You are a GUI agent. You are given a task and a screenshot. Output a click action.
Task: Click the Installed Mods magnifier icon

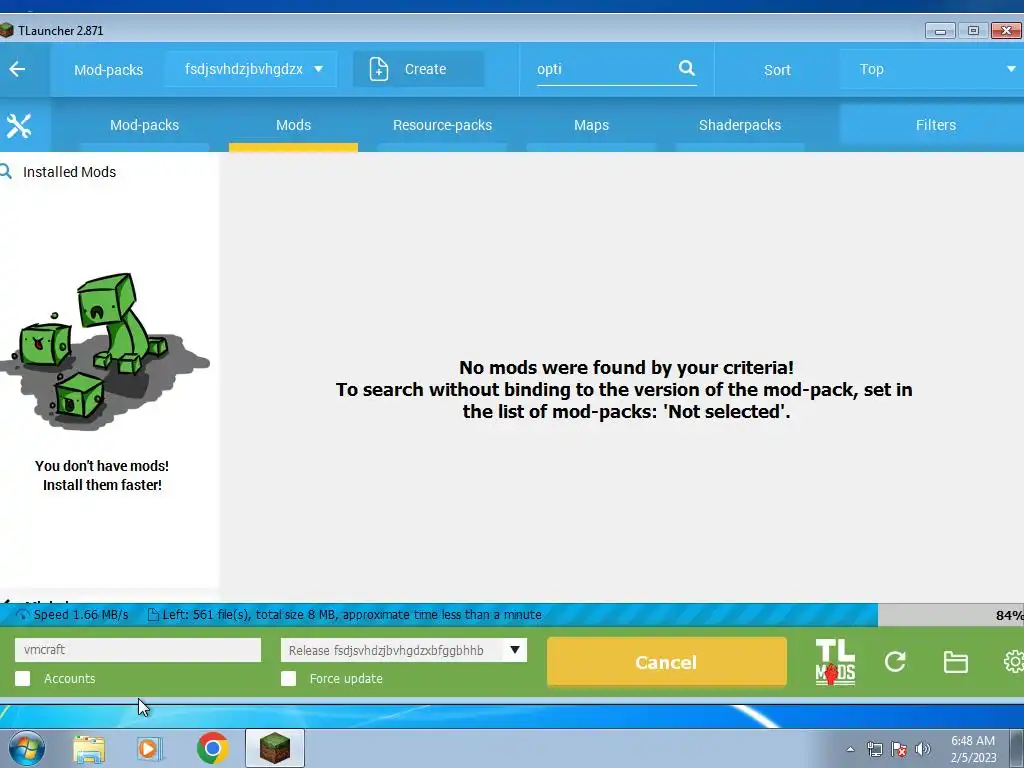click(x=6, y=172)
